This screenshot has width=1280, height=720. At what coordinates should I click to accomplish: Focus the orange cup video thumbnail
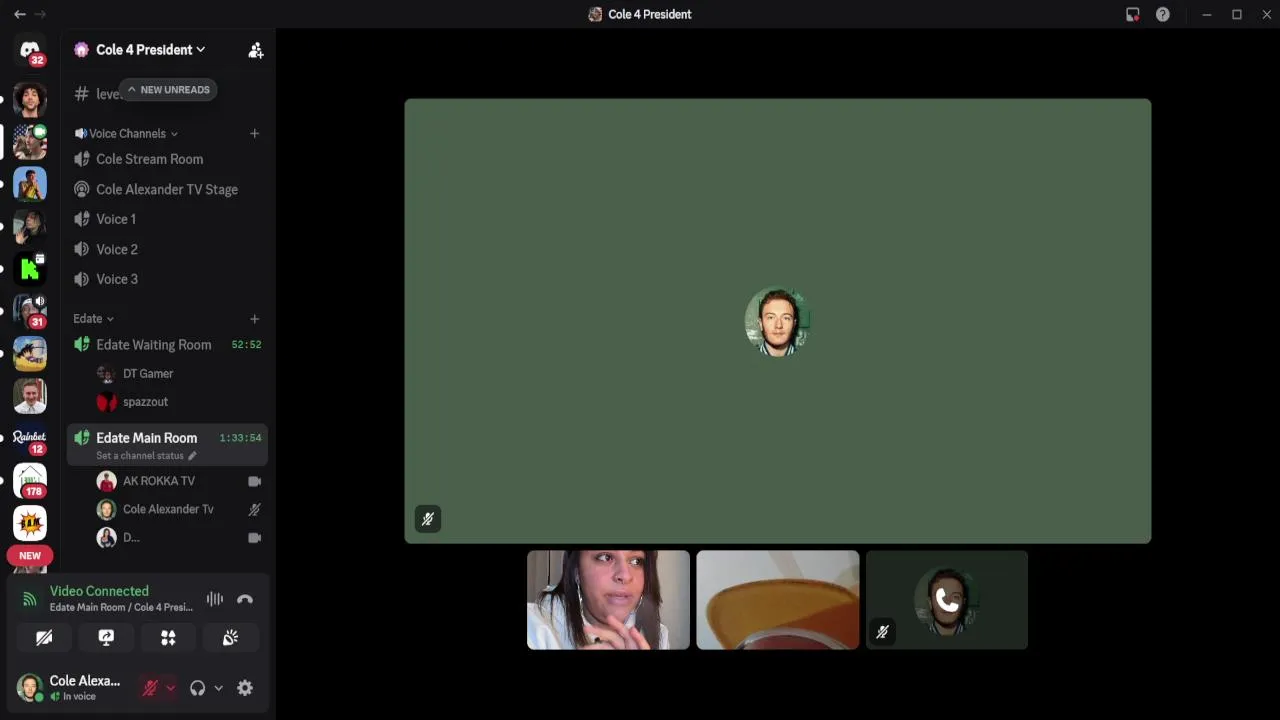(778, 600)
